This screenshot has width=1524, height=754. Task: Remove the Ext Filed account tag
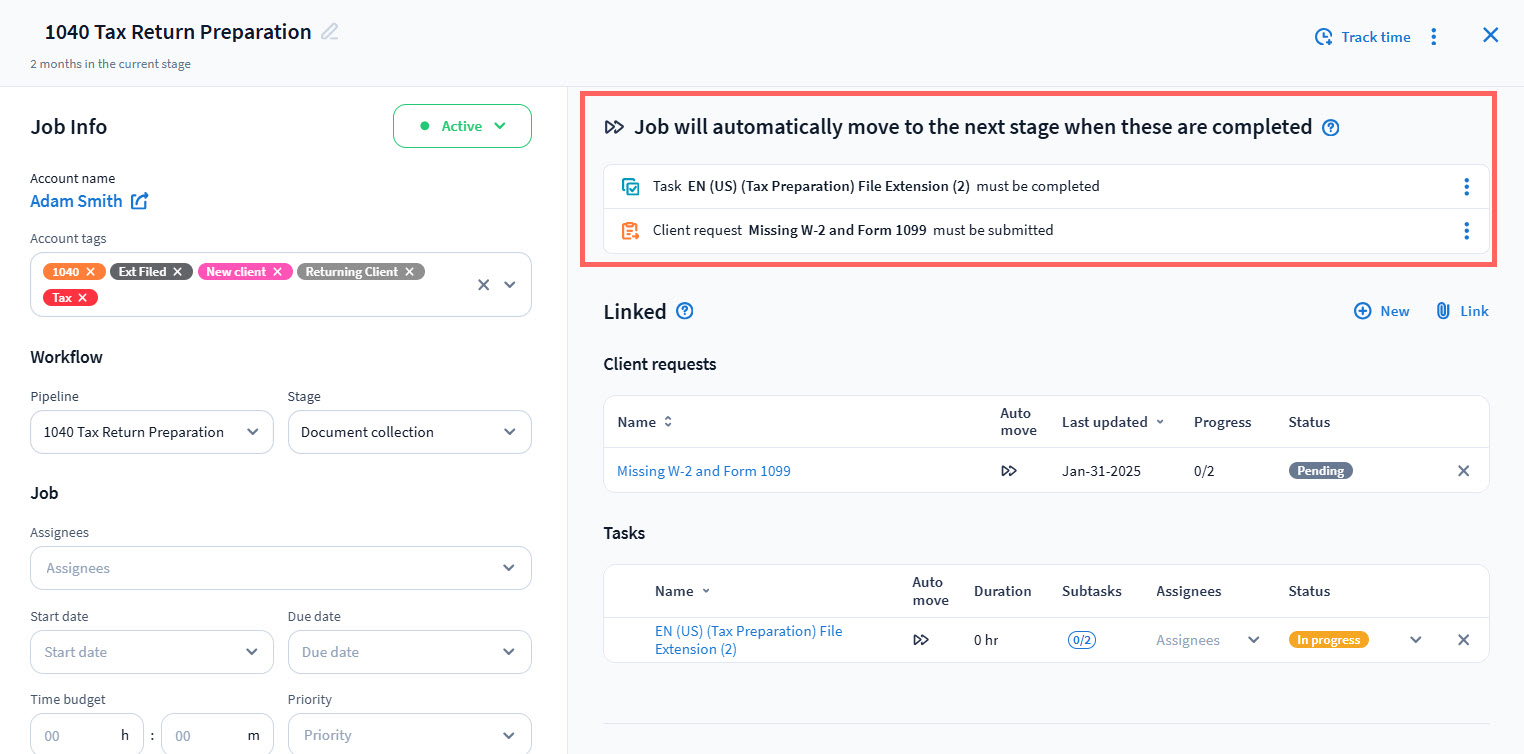(177, 272)
